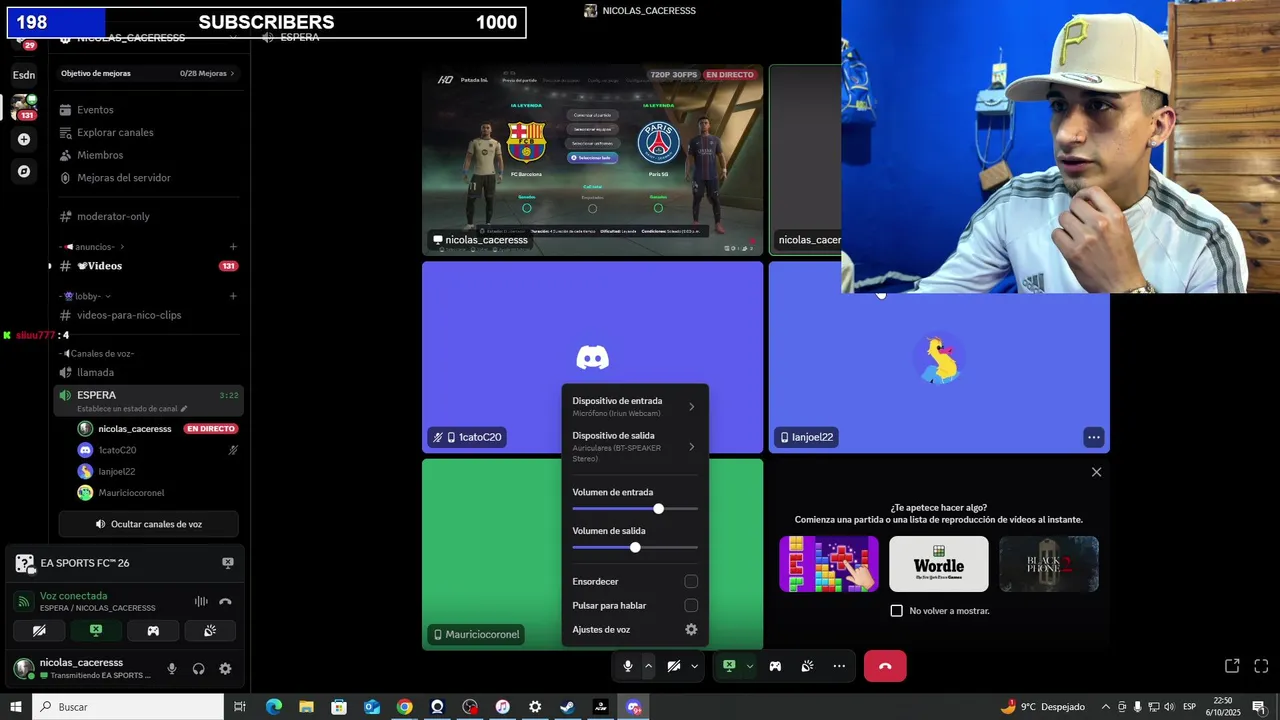Enable the Ensordecer checkbox
This screenshot has width=1280, height=720.
(x=691, y=581)
